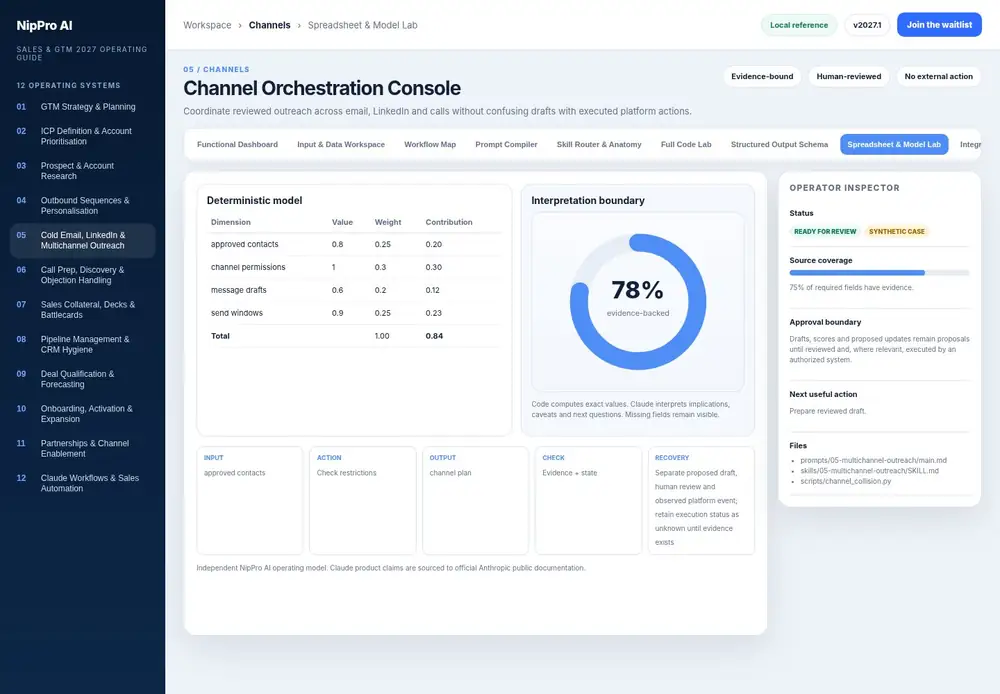This screenshot has width=1000, height=694.
Task: Select the approved contacts row label
Action: point(244,244)
